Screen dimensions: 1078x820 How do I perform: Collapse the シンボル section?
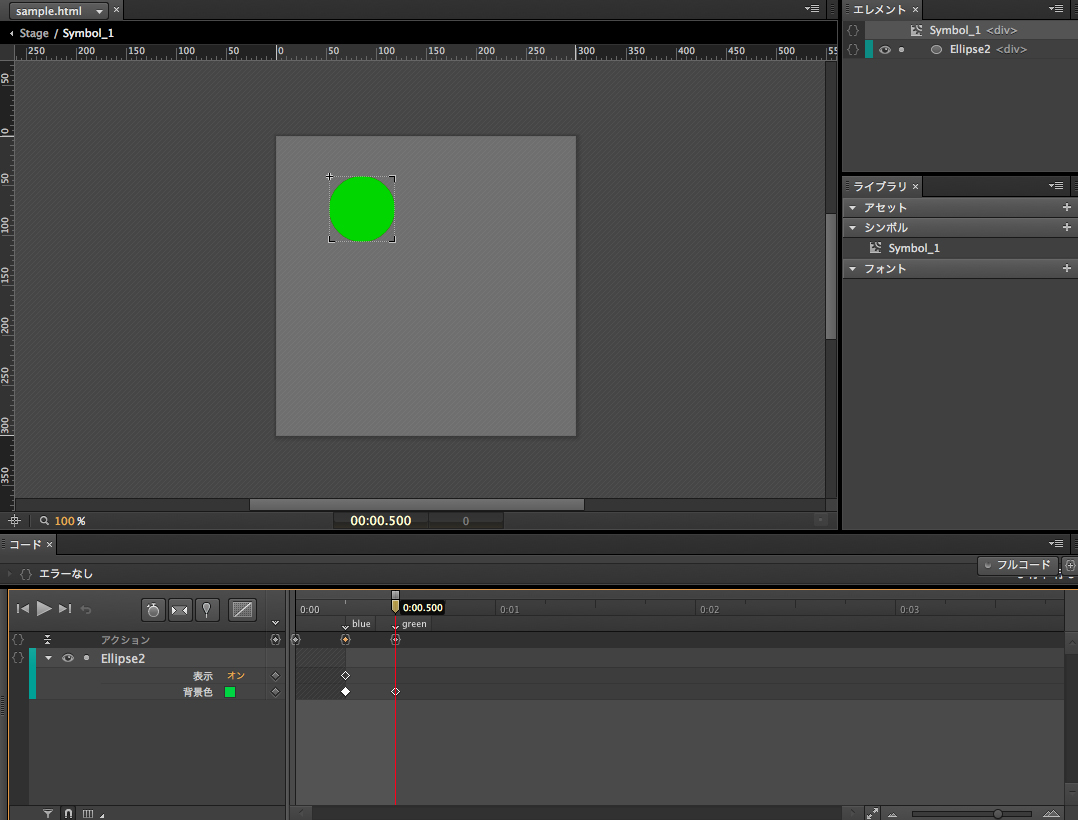[x=852, y=228]
